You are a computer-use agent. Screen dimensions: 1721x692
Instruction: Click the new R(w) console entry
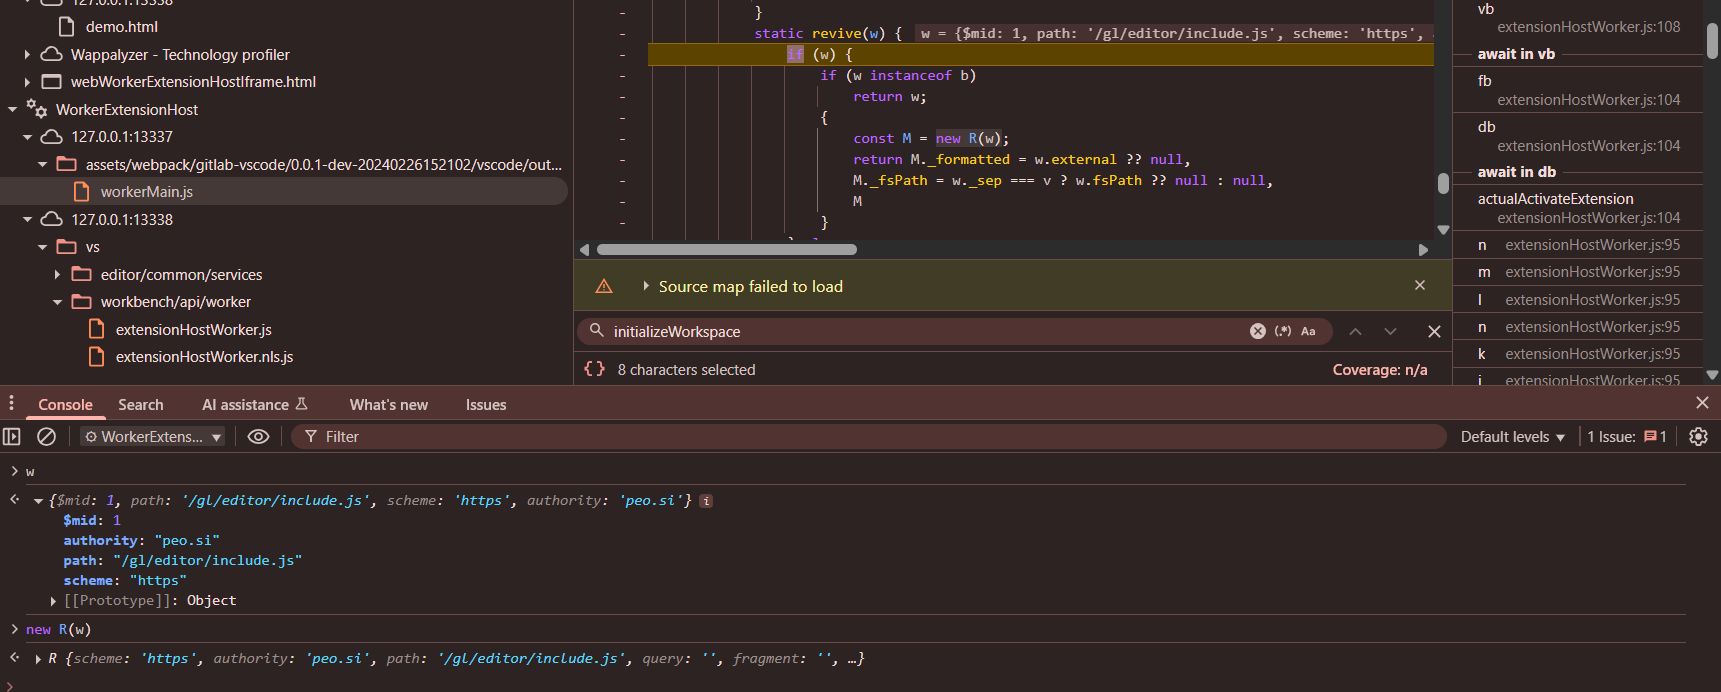[x=58, y=629]
